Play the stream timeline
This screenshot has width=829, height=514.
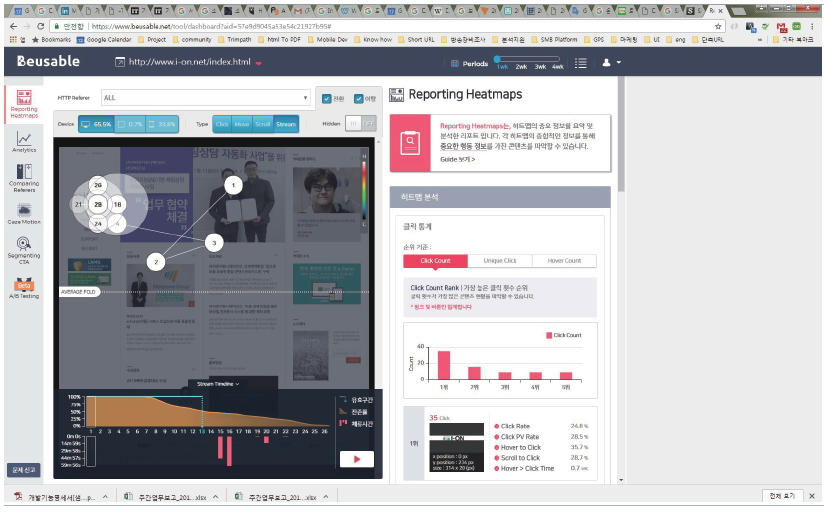(x=356, y=460)
